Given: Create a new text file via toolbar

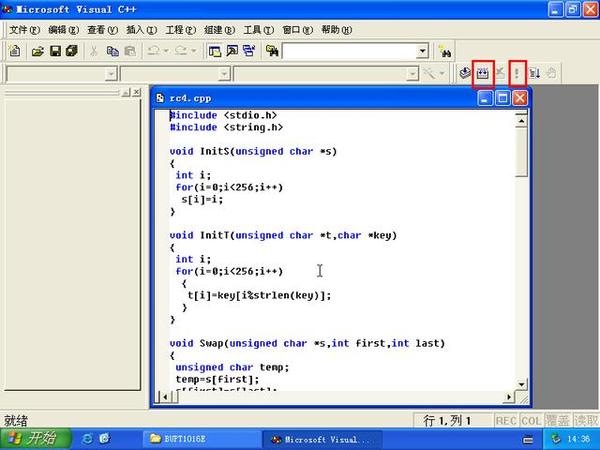Looking at the screenshot, I should pos(15,51).
